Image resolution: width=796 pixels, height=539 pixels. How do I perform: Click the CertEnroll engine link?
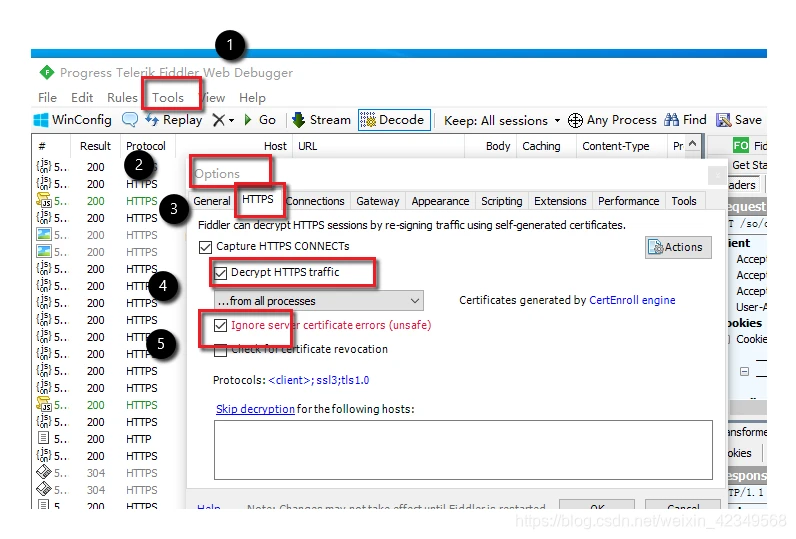(632, 300)
